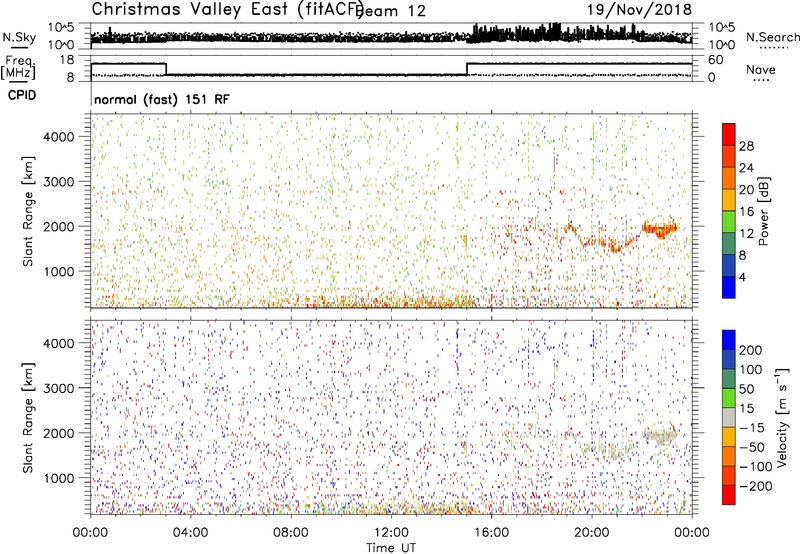This screenshot has height=554, width=800.
Task: Pick the red bottom segment of velocity colorbar
Action: (729, 495)
